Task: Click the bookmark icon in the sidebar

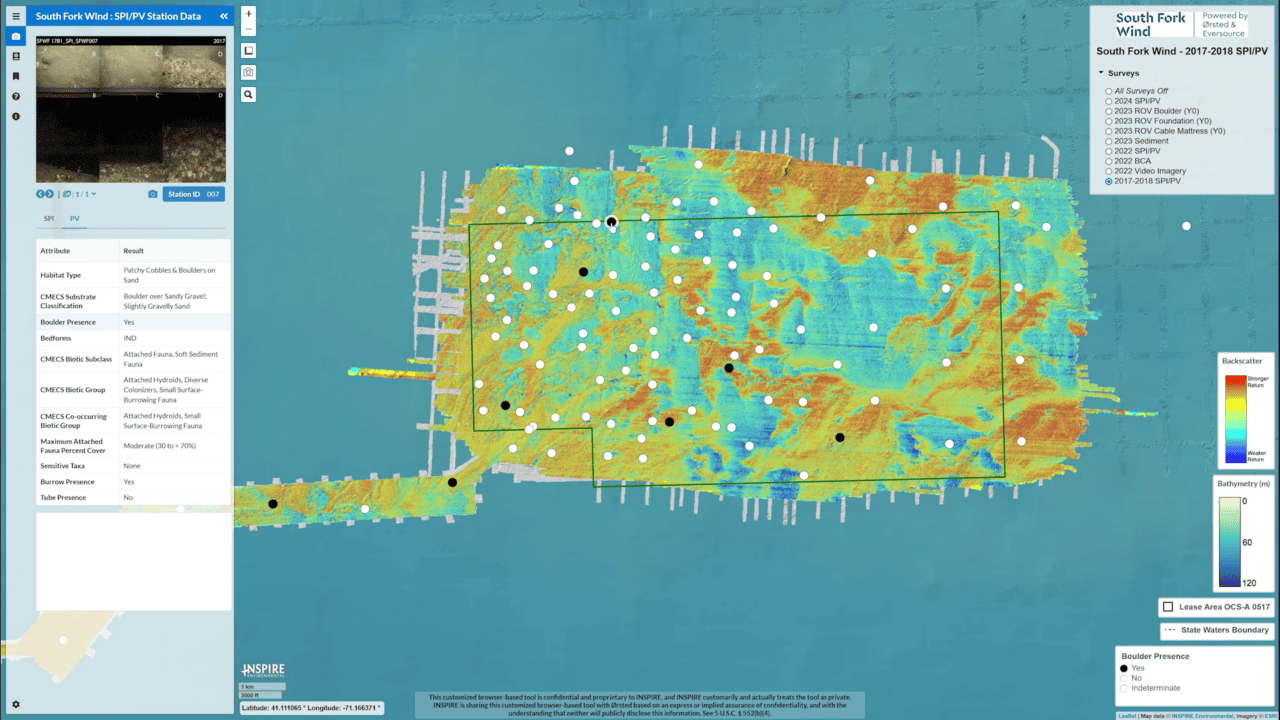Action: (16, 76)
